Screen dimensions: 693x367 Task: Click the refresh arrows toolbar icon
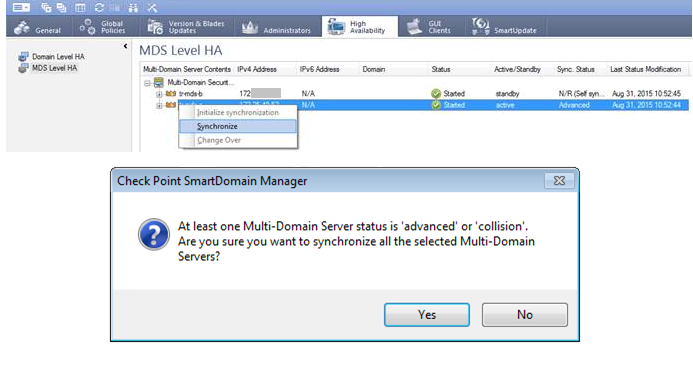click(x=99, y=8)
